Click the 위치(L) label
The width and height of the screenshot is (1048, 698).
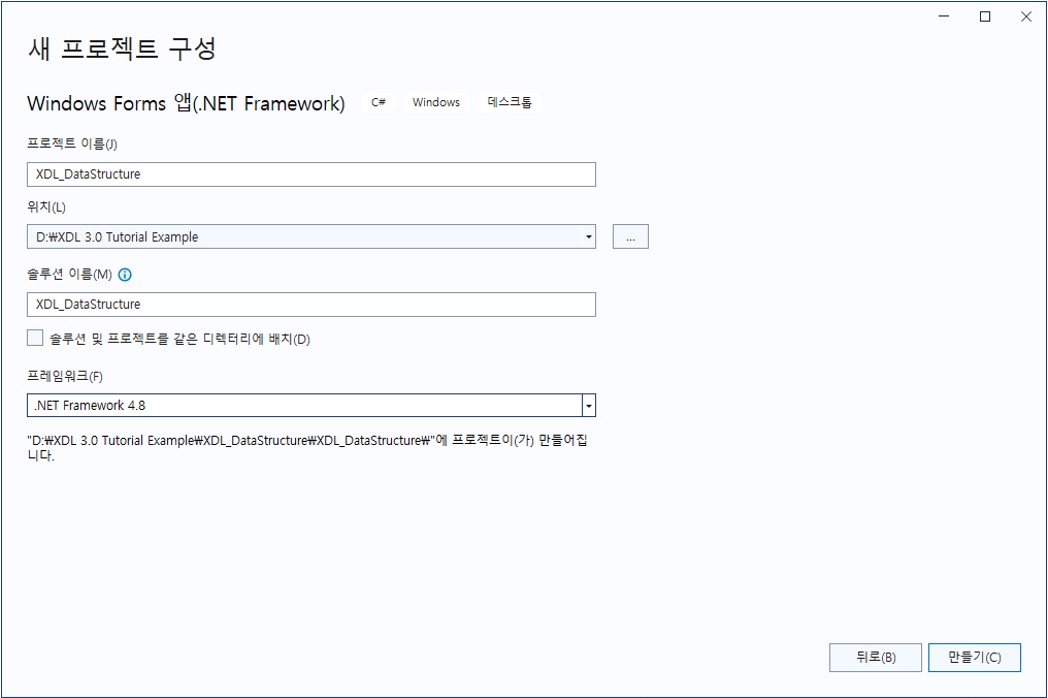coord(46,207)
